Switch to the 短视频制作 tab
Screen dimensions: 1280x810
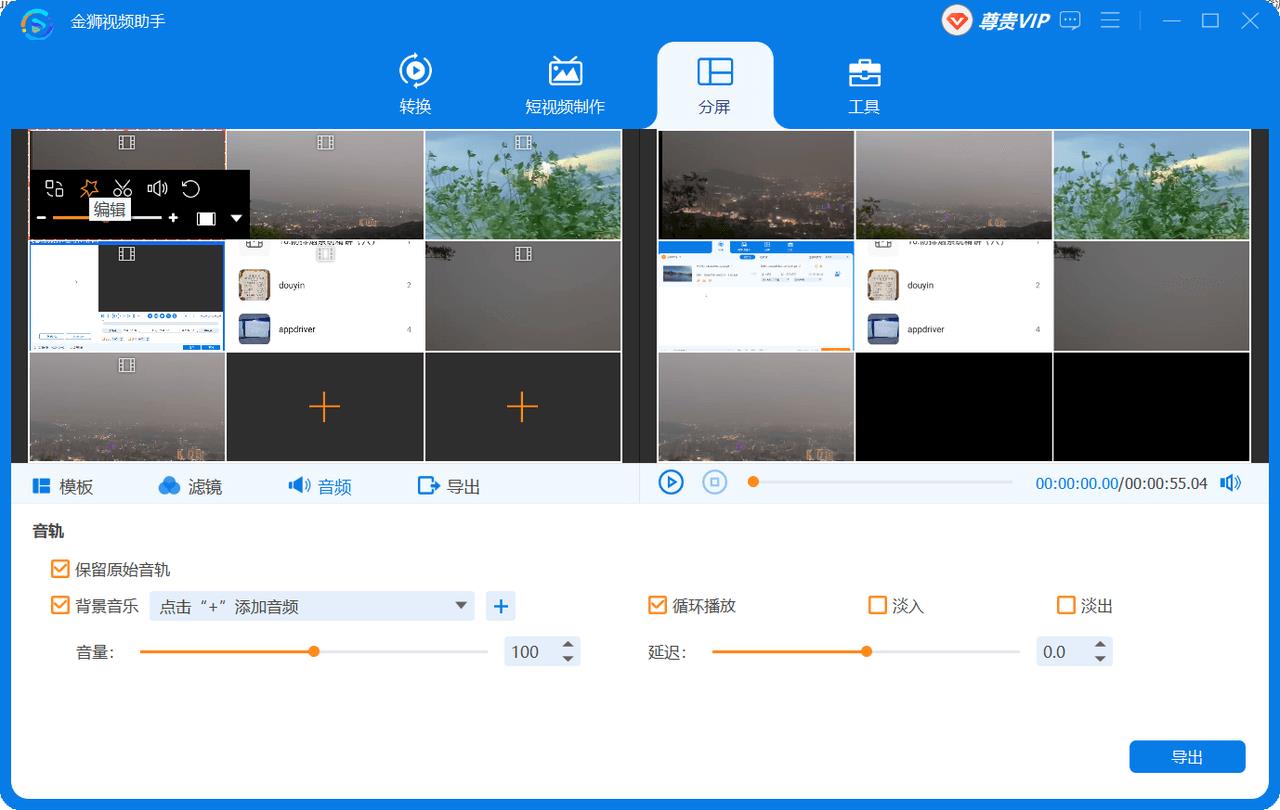(x=565, y=85)
